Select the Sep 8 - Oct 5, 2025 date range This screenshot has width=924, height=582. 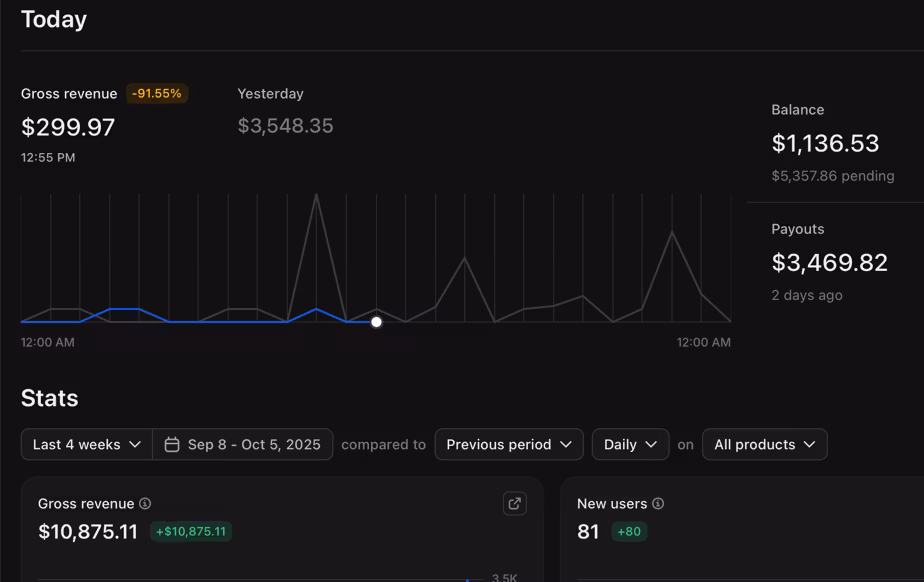click(253, 445)
